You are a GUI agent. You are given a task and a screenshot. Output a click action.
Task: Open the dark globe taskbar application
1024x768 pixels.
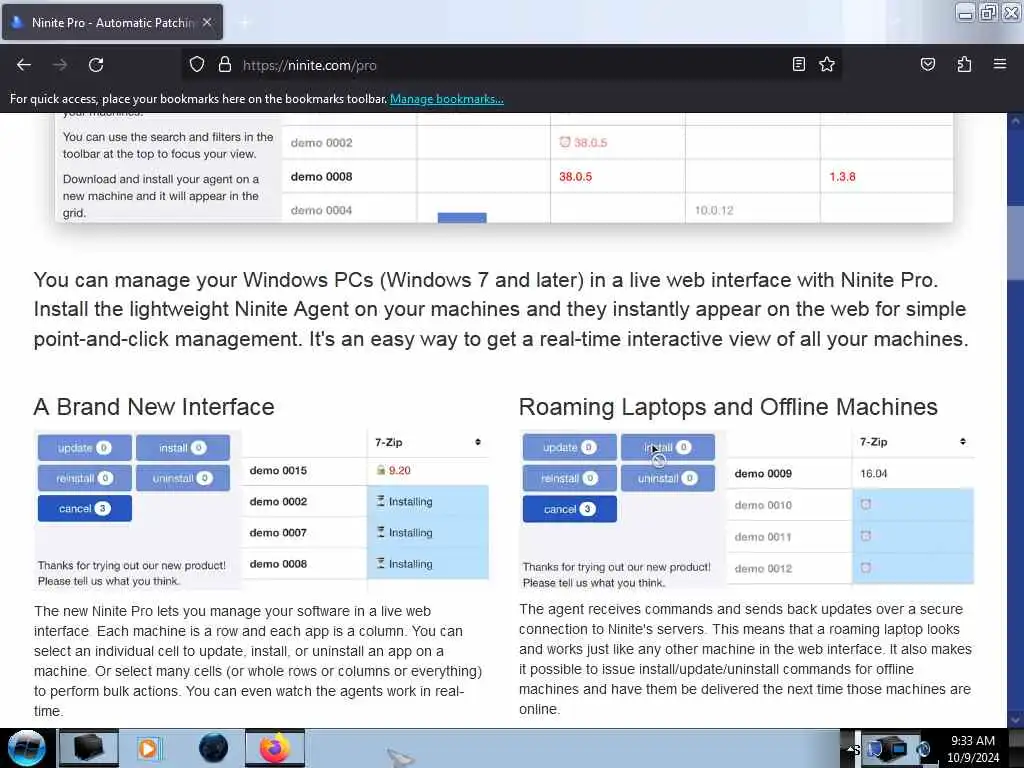pos(214,748)
